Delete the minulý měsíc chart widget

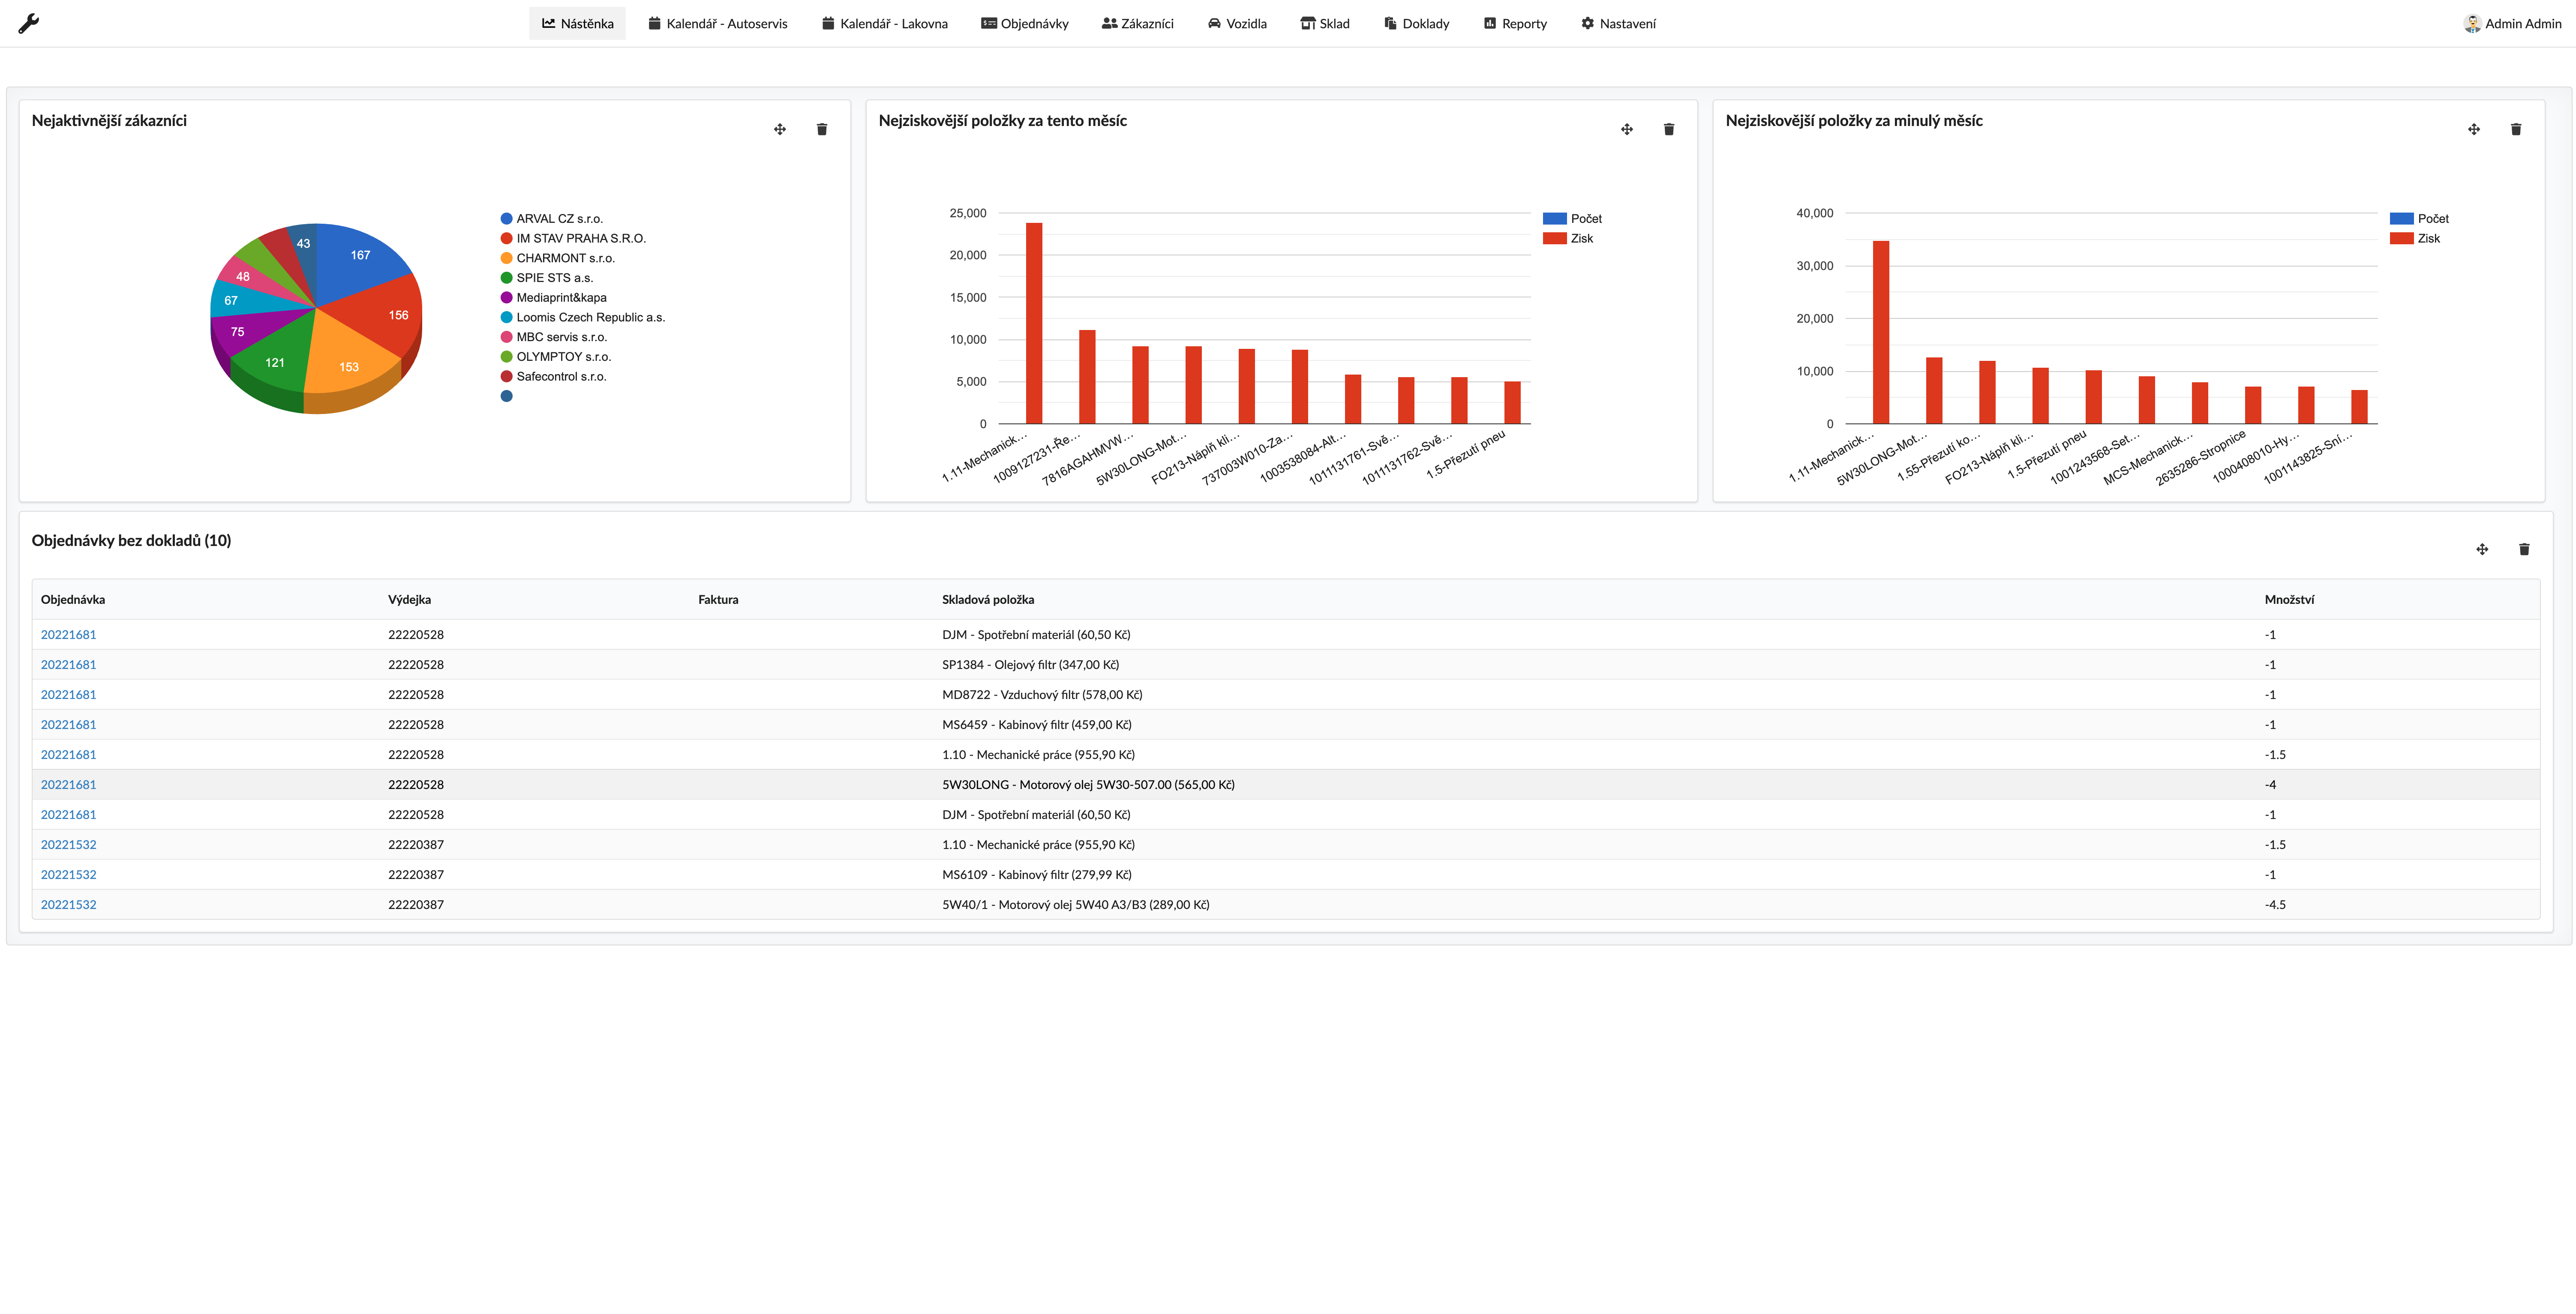[x=2516, y=129]
